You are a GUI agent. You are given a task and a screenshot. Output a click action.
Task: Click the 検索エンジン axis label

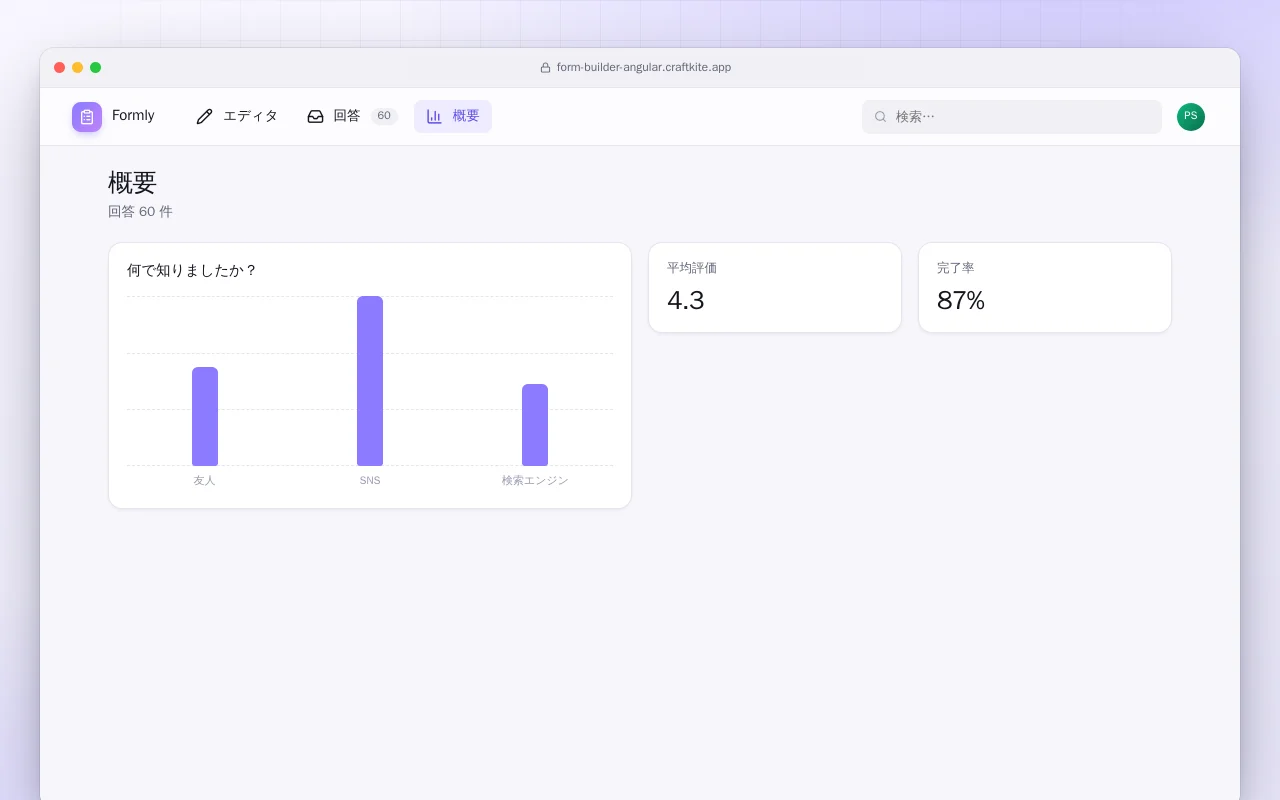point(535,481)
